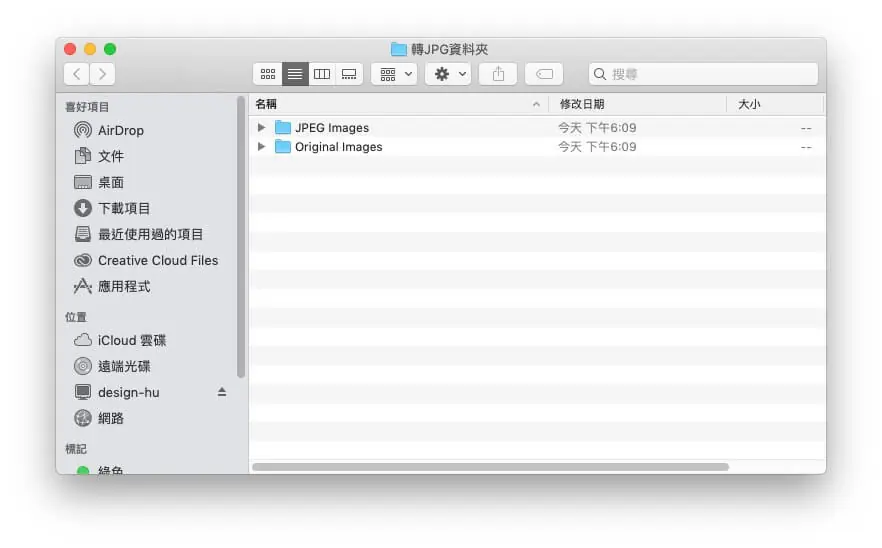Viewport: 882px width, 548px height.
Task: Open 最近使用過的項目 in the sidebar
Action: [x=138, y=234]
